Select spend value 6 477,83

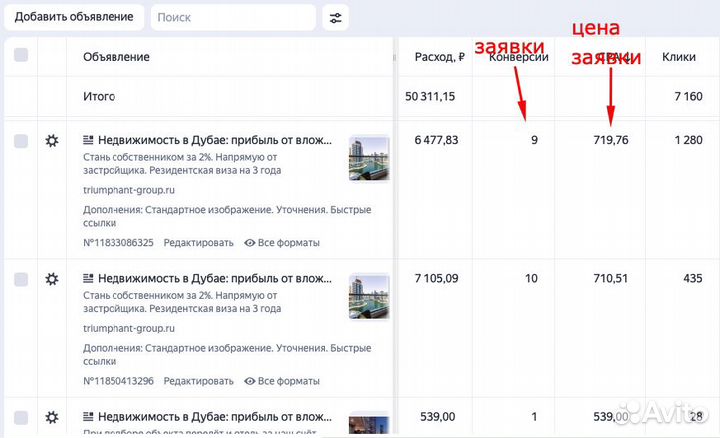pyautogui.click(x=436, y=140)
